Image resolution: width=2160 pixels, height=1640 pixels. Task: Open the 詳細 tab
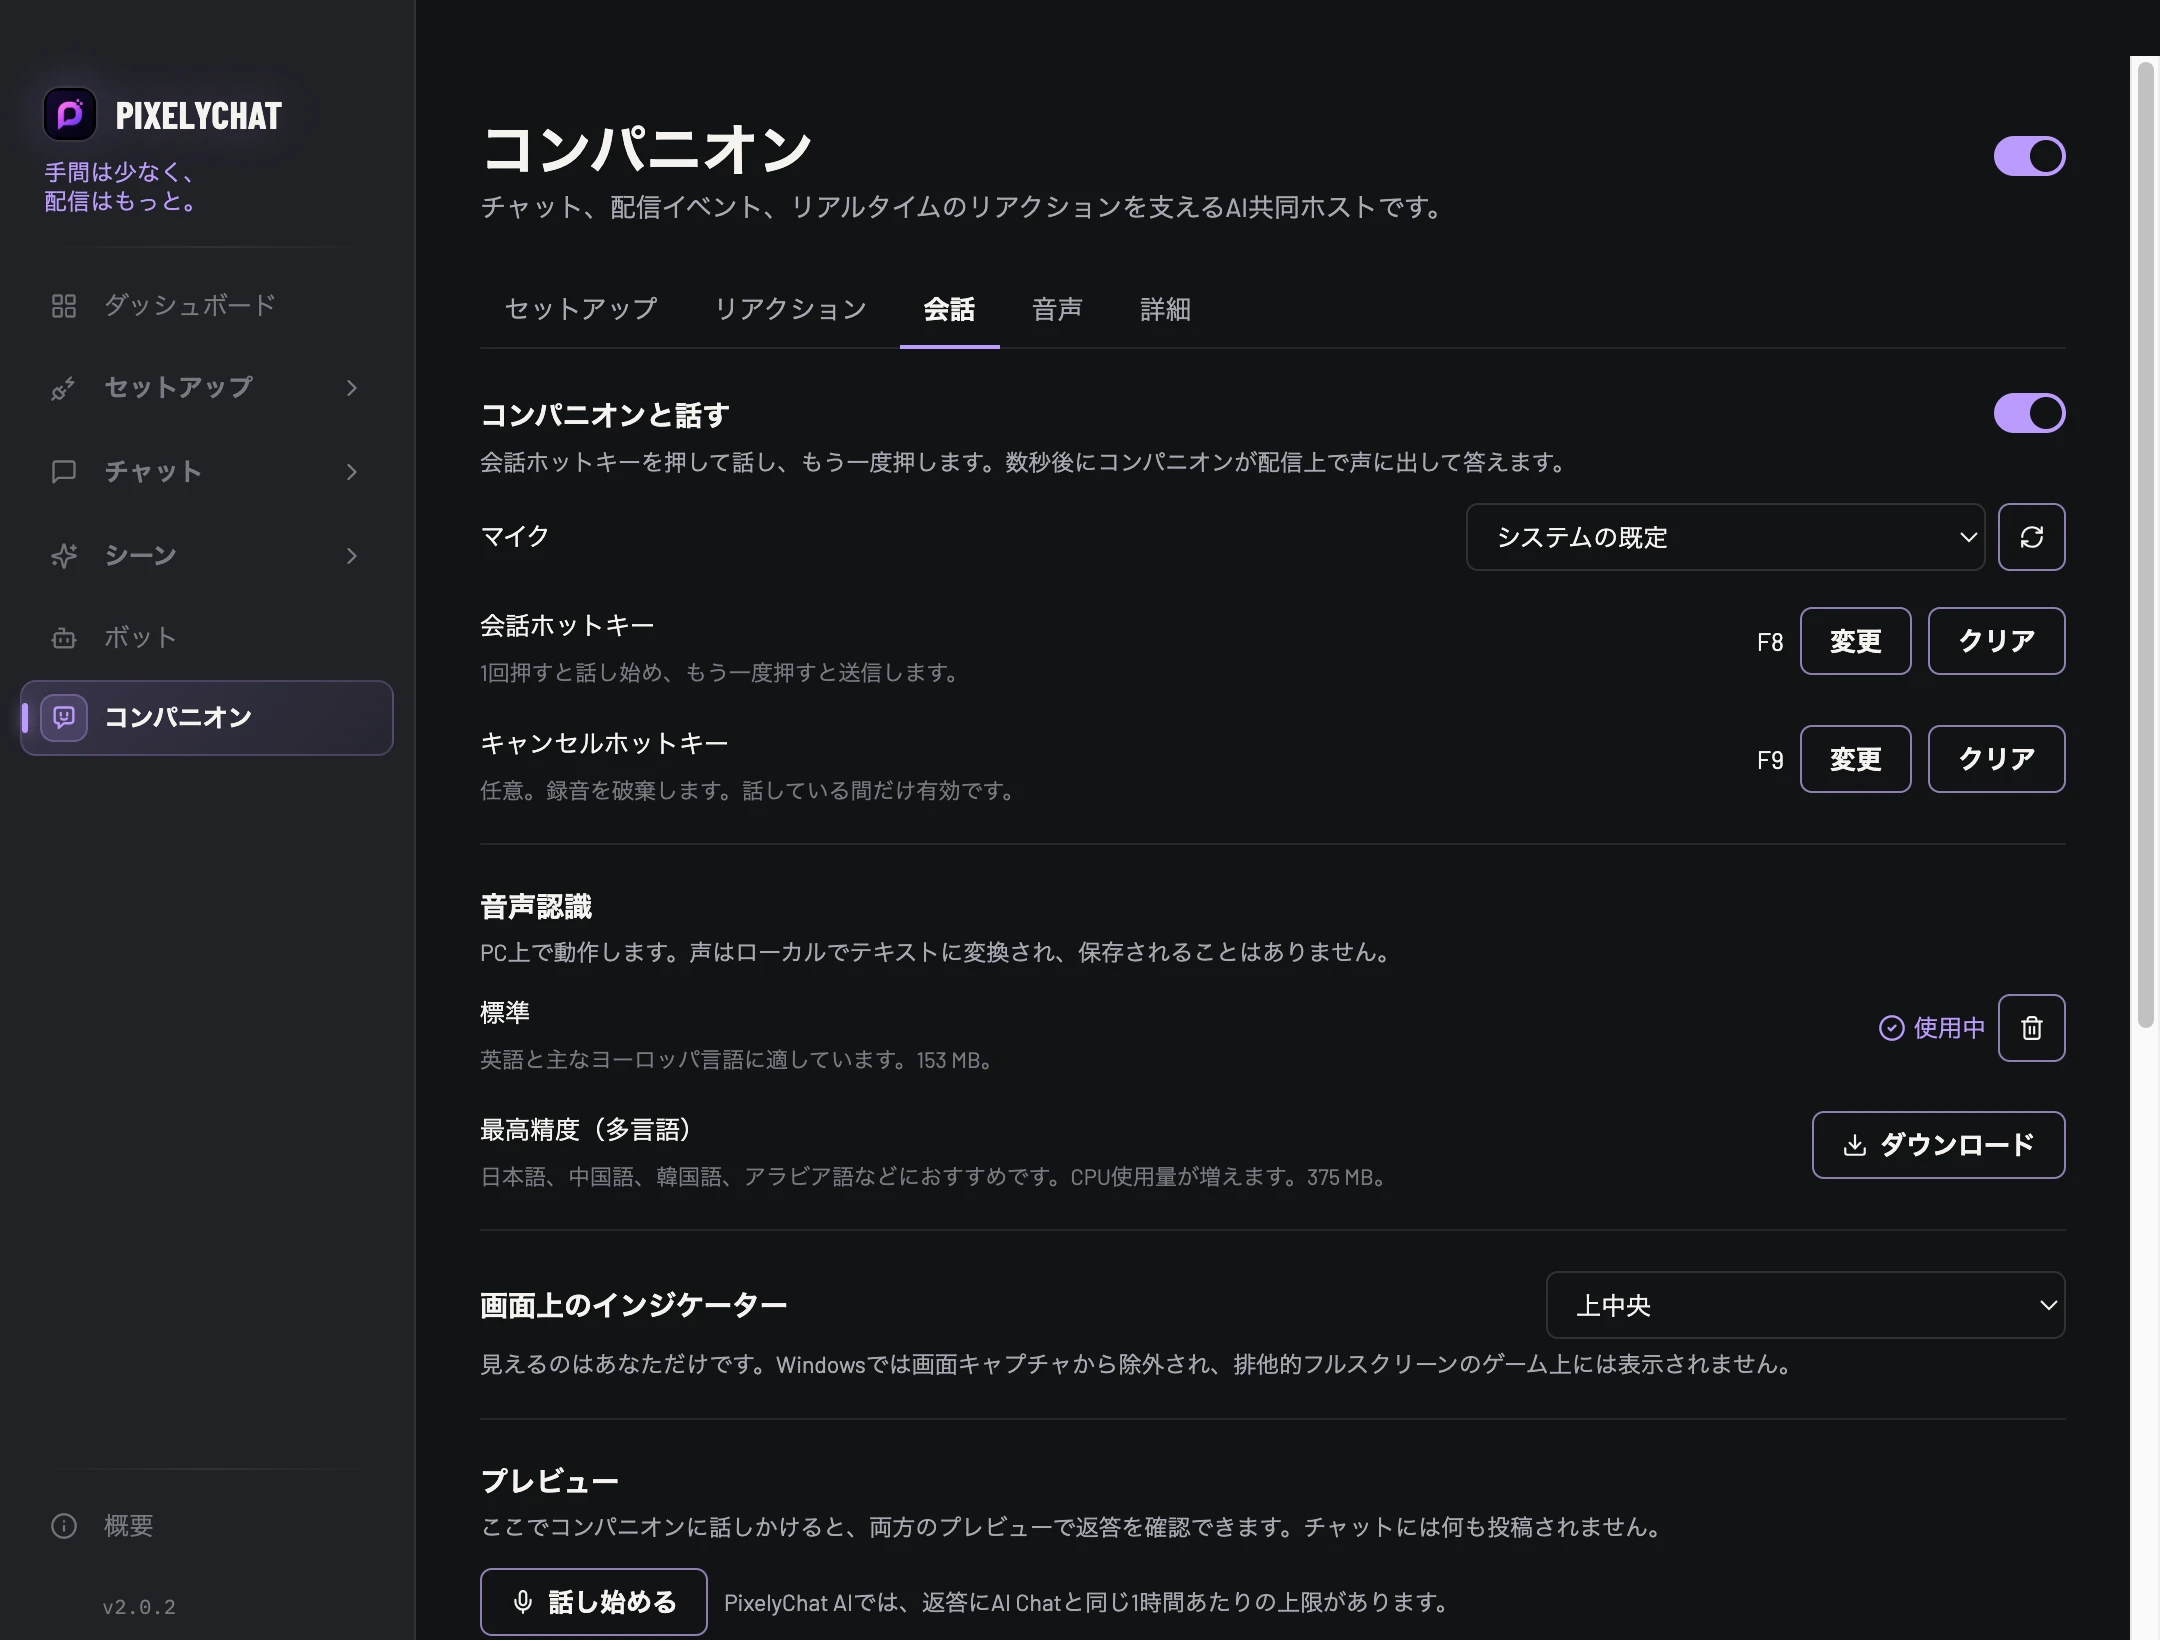[x=1165, y=309]
